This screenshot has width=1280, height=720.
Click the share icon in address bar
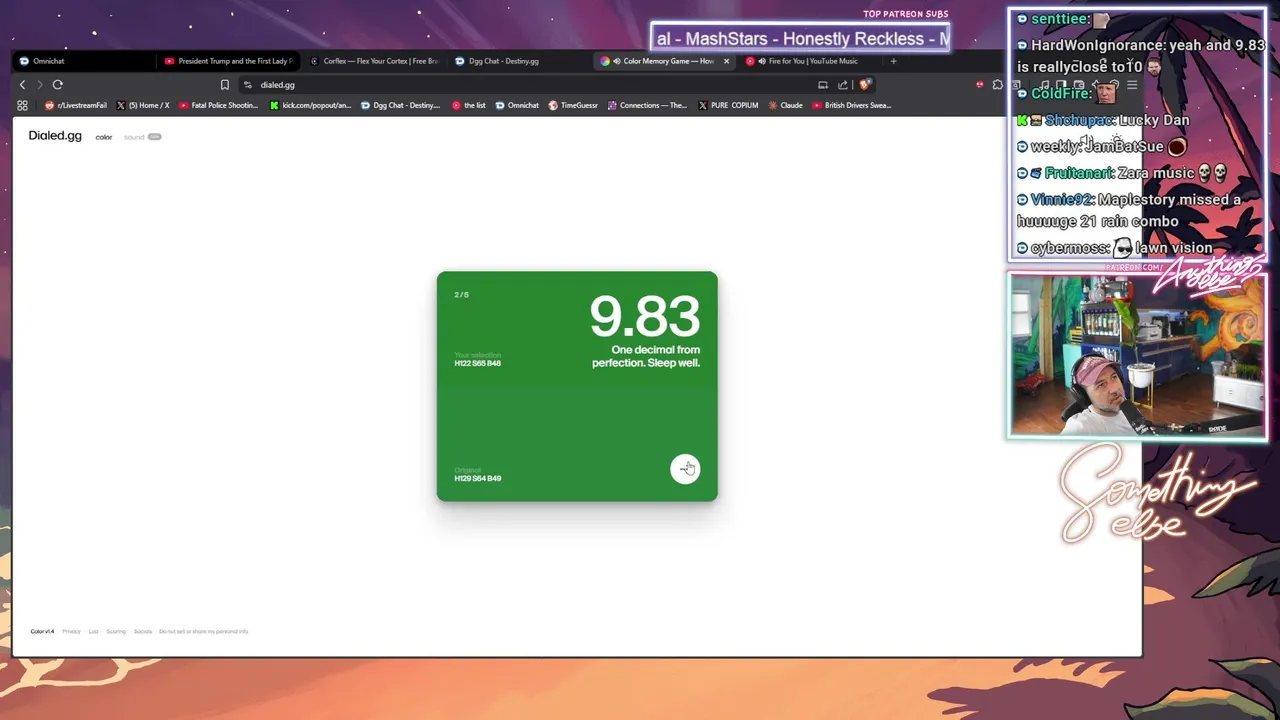click(x=842, y=85)
